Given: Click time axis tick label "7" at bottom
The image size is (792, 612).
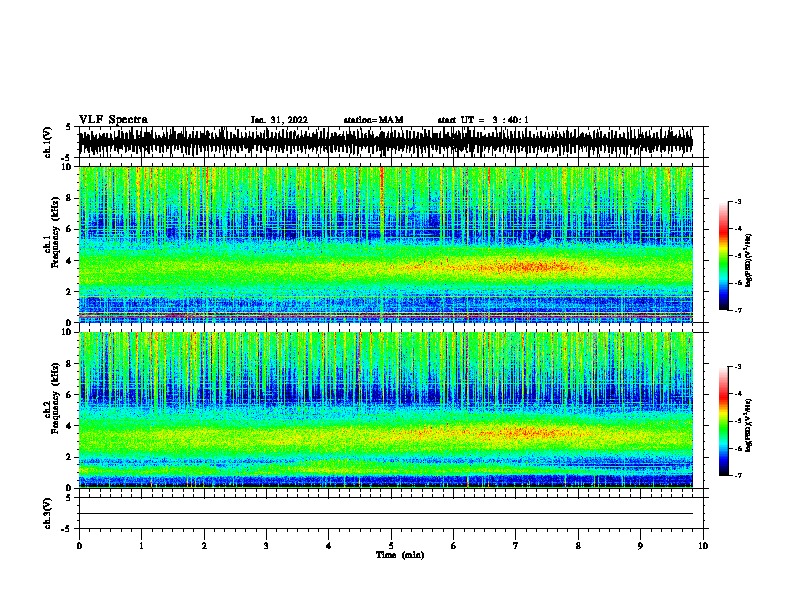Looking at the screenshot, I should [516, 546].
